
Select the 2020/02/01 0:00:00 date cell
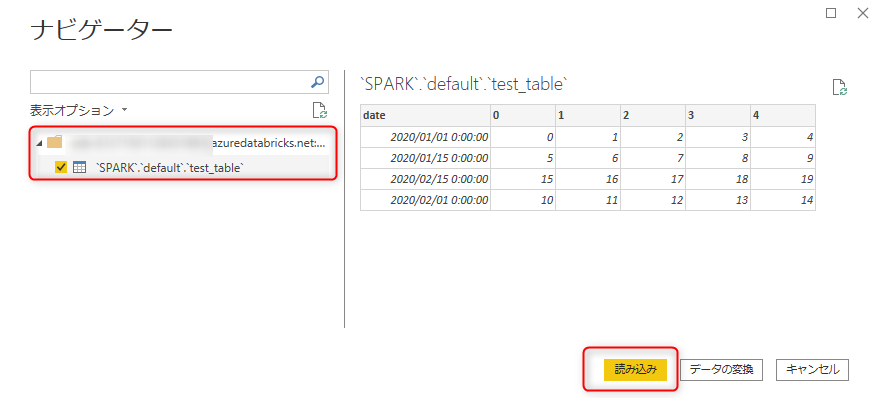425,200
